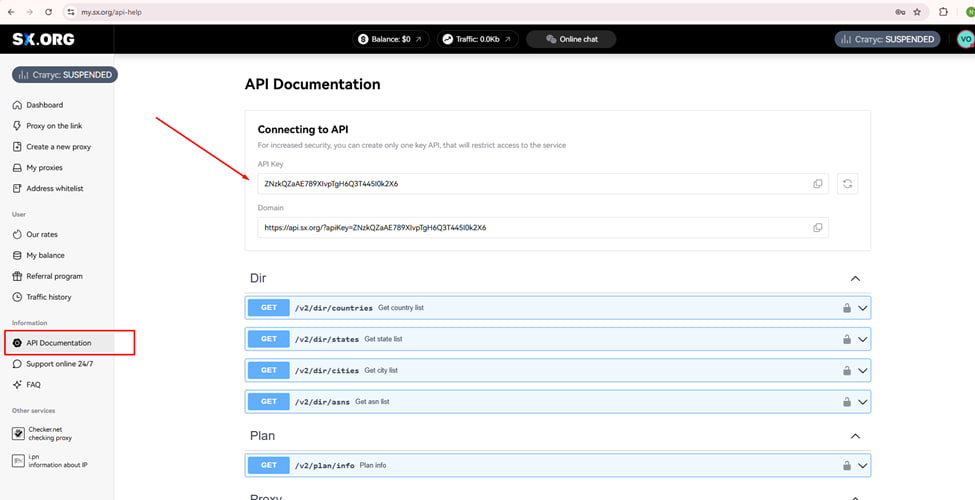Expand the /v2/dir/cities endpoint chevron
This screenshot has width=975, height=500.
pos(862,371)
